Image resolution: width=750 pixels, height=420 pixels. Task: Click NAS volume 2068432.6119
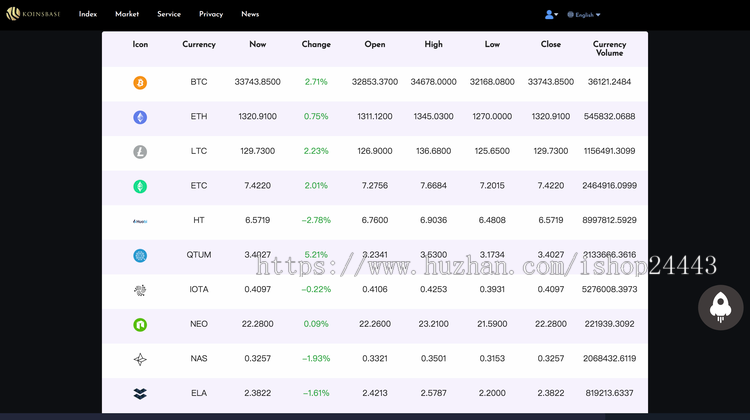click(x=609, y=358)
